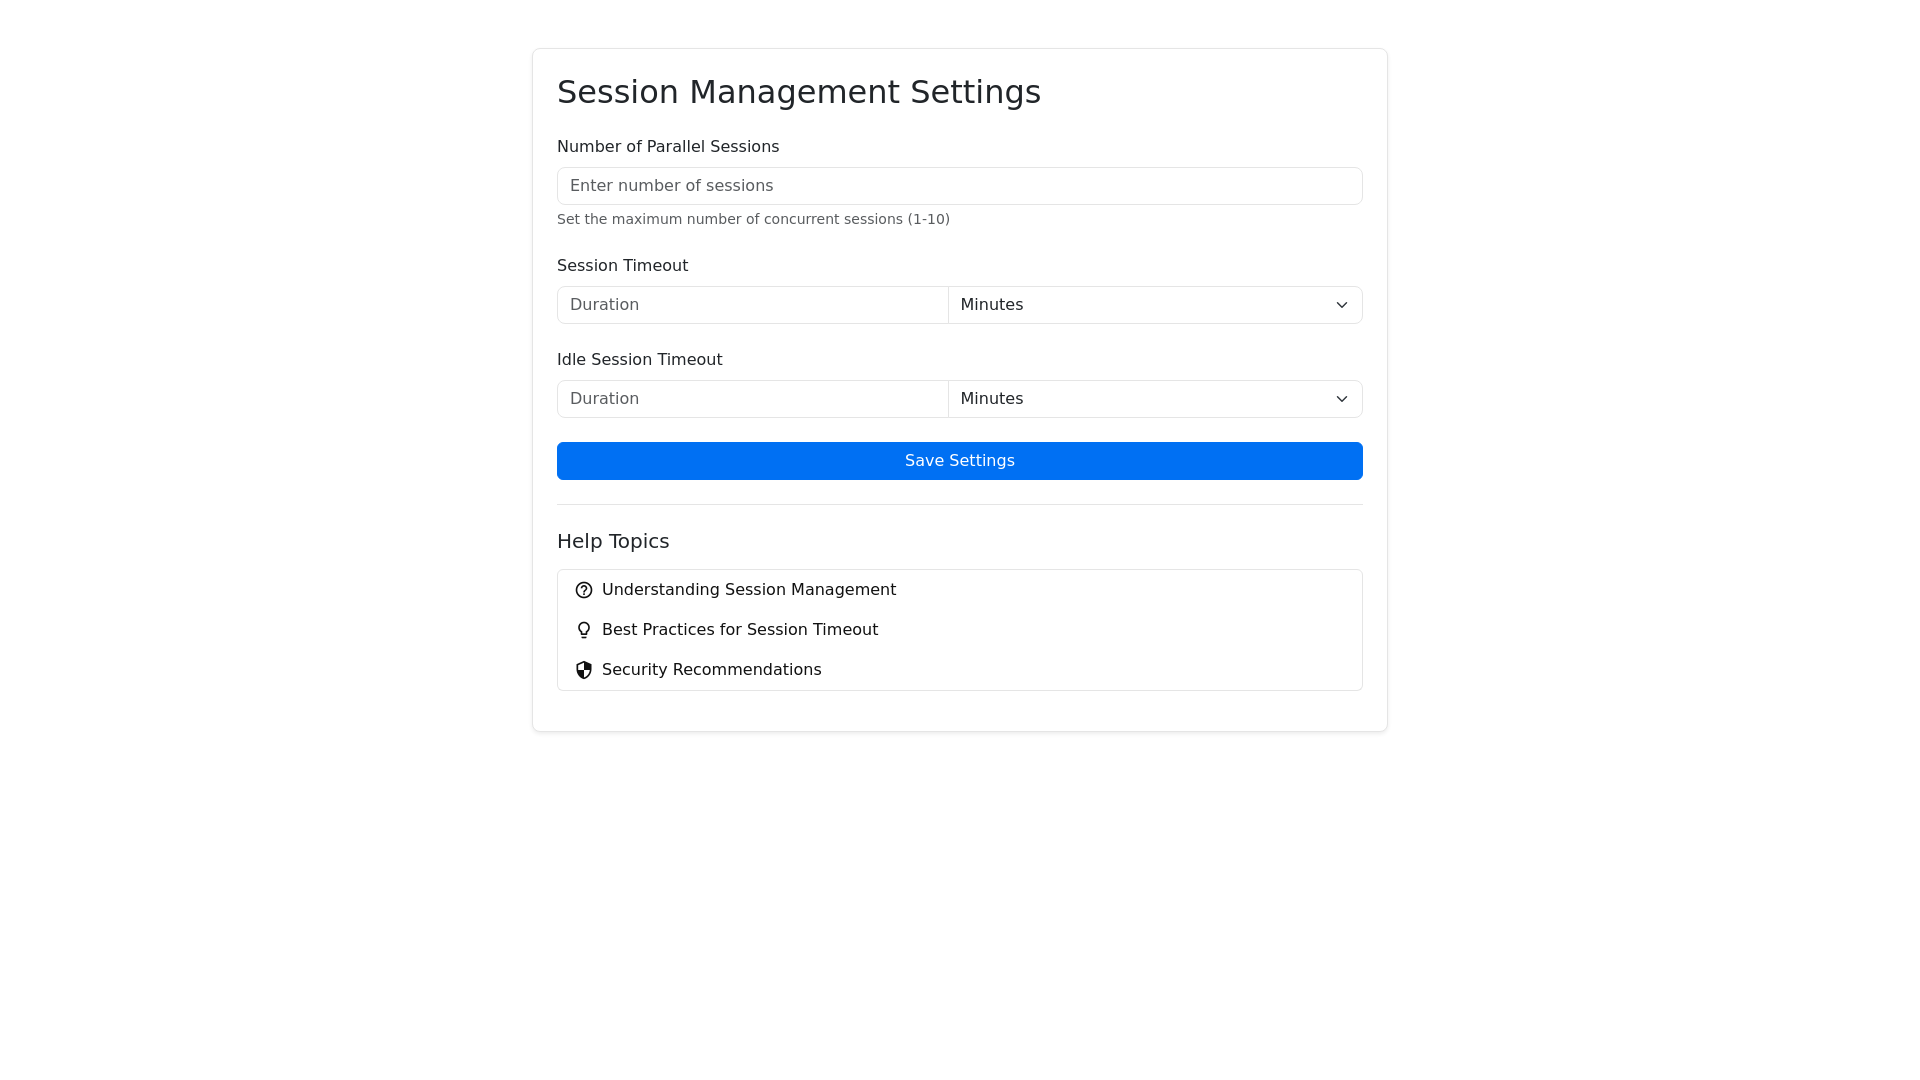Click the Session Management Settings heading
This screenshot has width=1920, height=1080.
coord(798,92)
